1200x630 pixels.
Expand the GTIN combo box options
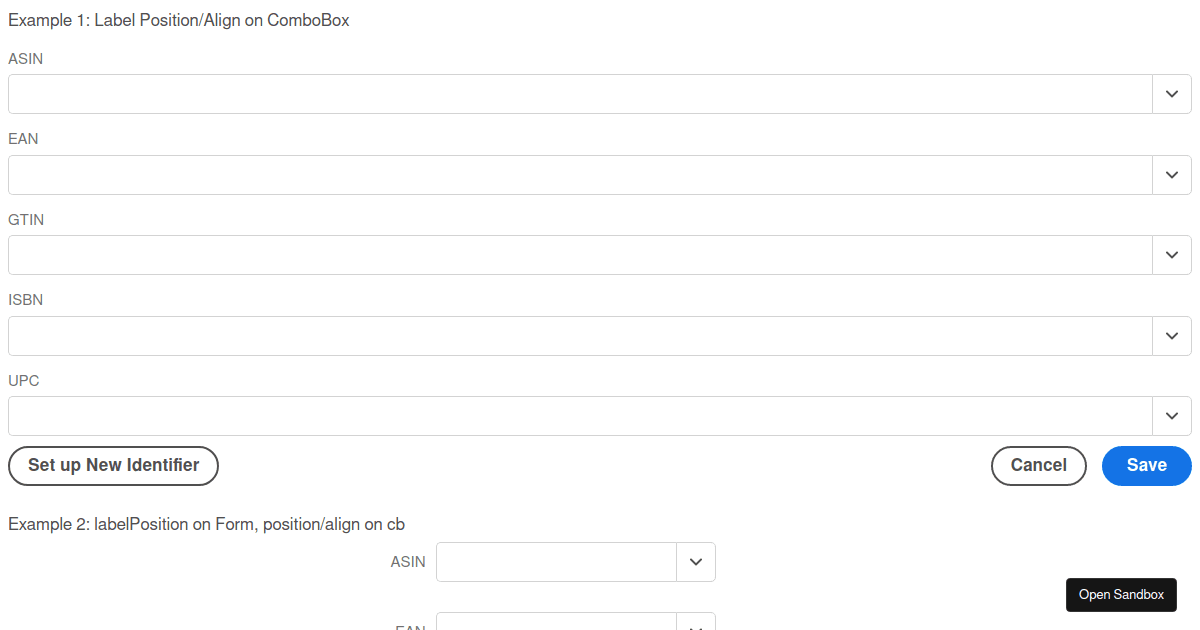pyautogui.click(x=1172, y=255)
